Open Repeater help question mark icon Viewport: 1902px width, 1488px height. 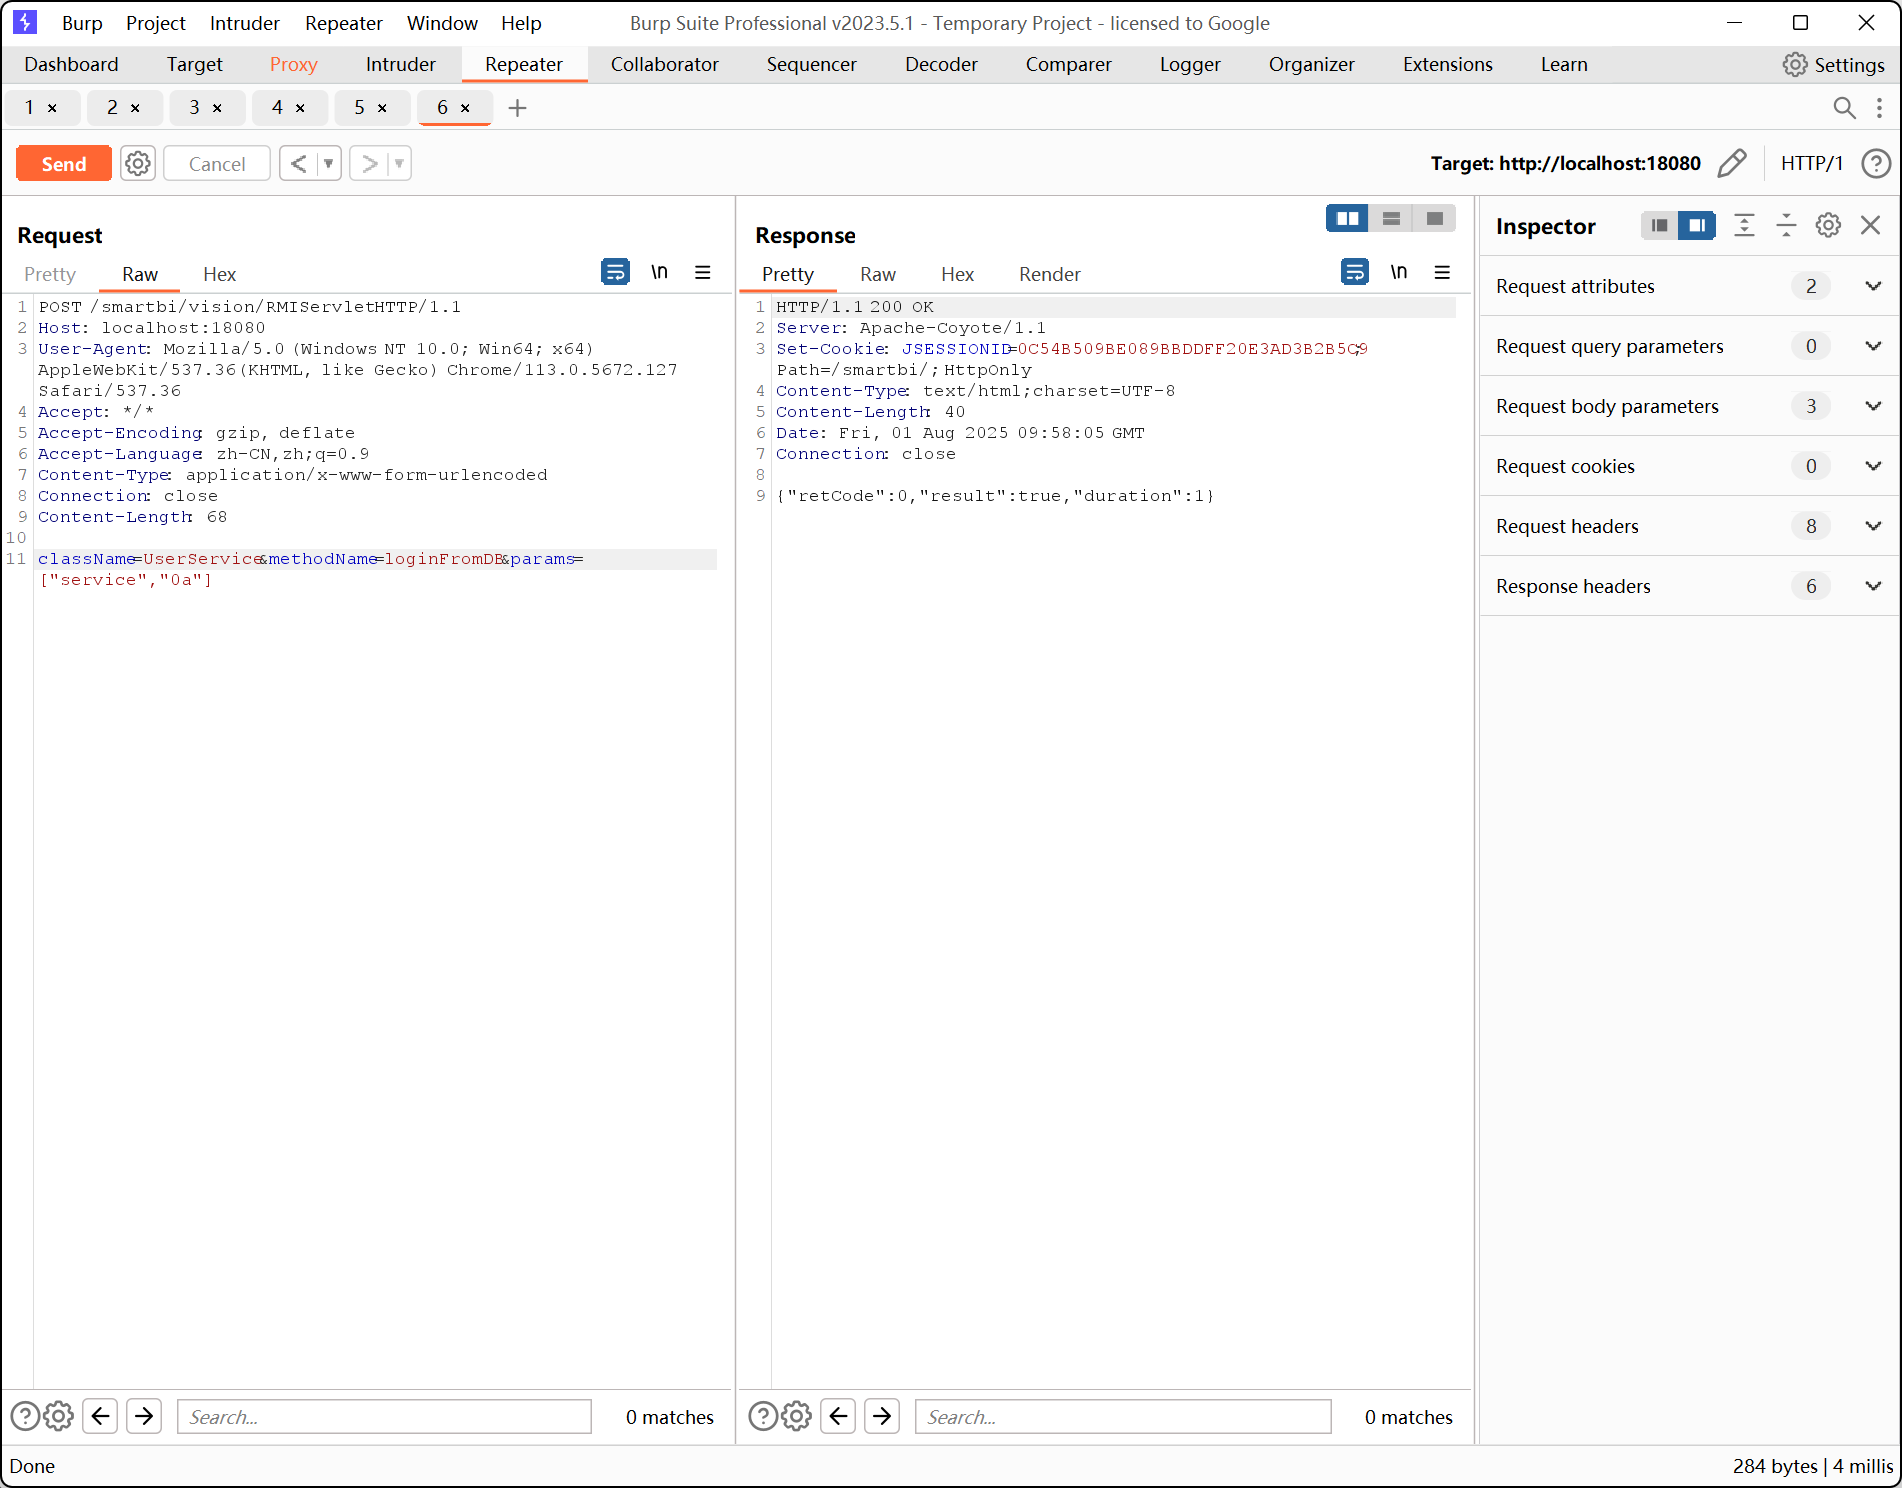click(1876, 163)
